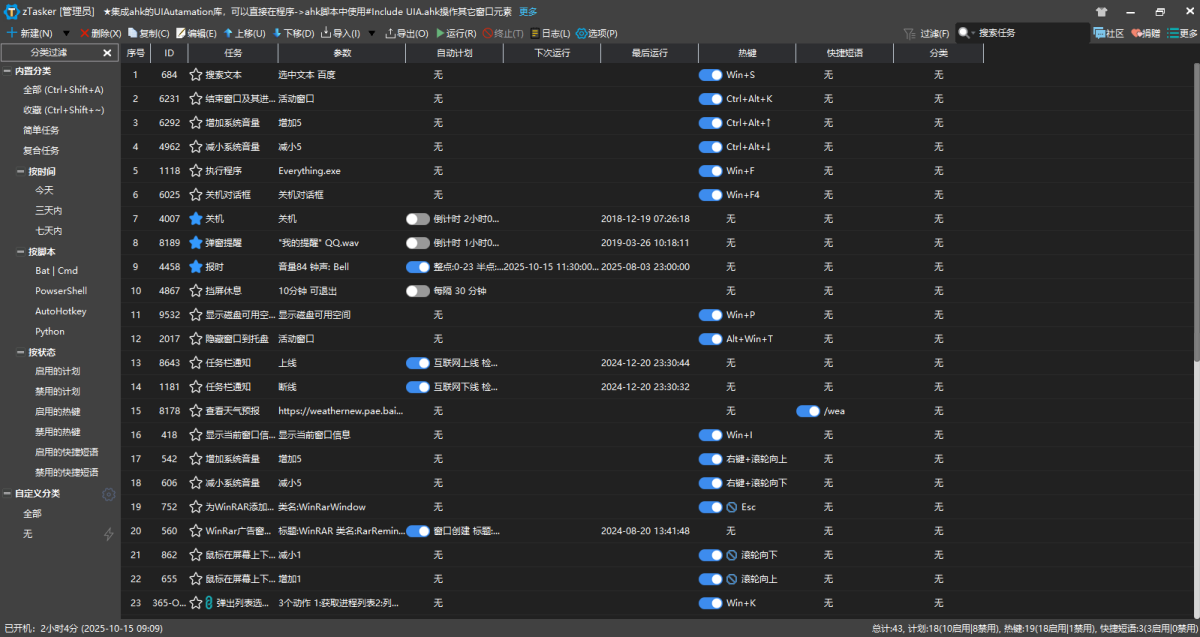Enable the 关机 countdown schedule switch
This screenshot has height=637, width=1200.
(x=417, y=219)
